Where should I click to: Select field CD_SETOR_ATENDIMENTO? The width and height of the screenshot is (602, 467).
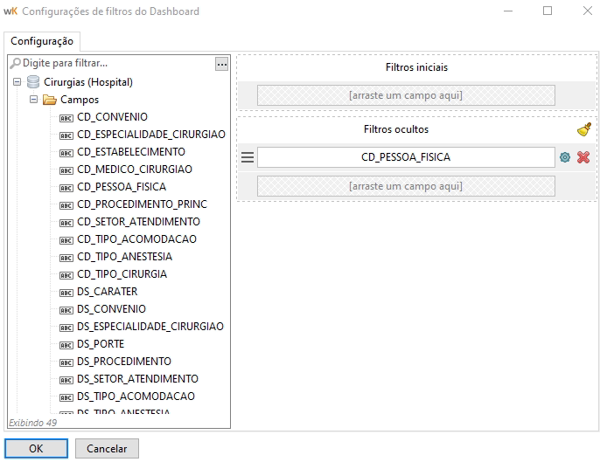139,222
